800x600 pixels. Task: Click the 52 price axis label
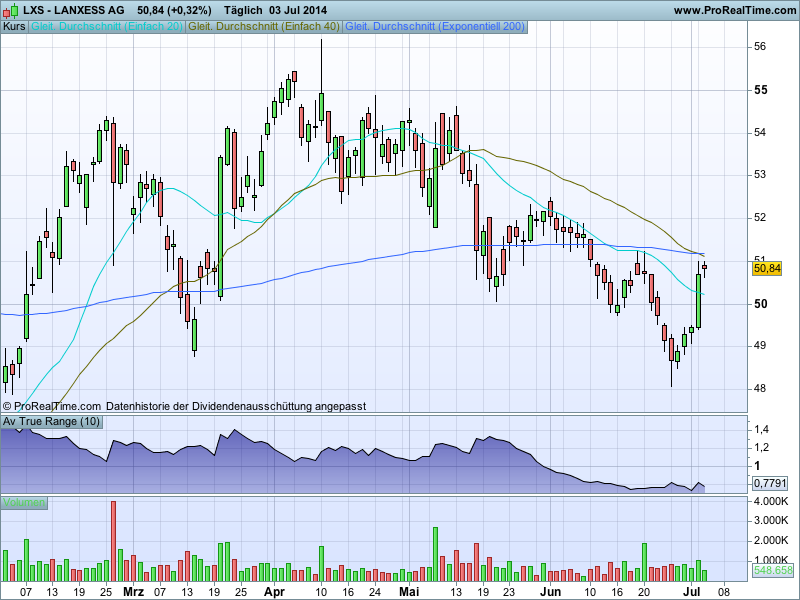(760, 218)
